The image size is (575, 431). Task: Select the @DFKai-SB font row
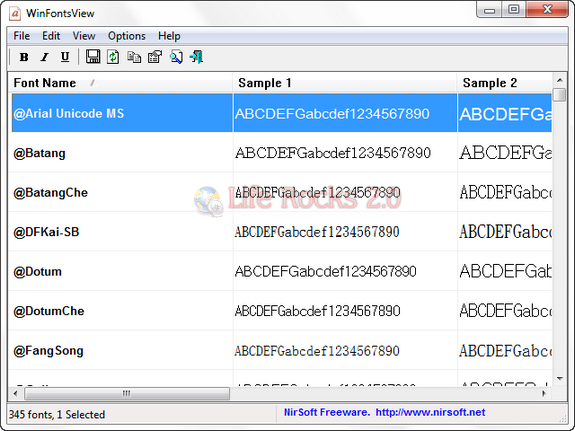[x=281, y=232]
